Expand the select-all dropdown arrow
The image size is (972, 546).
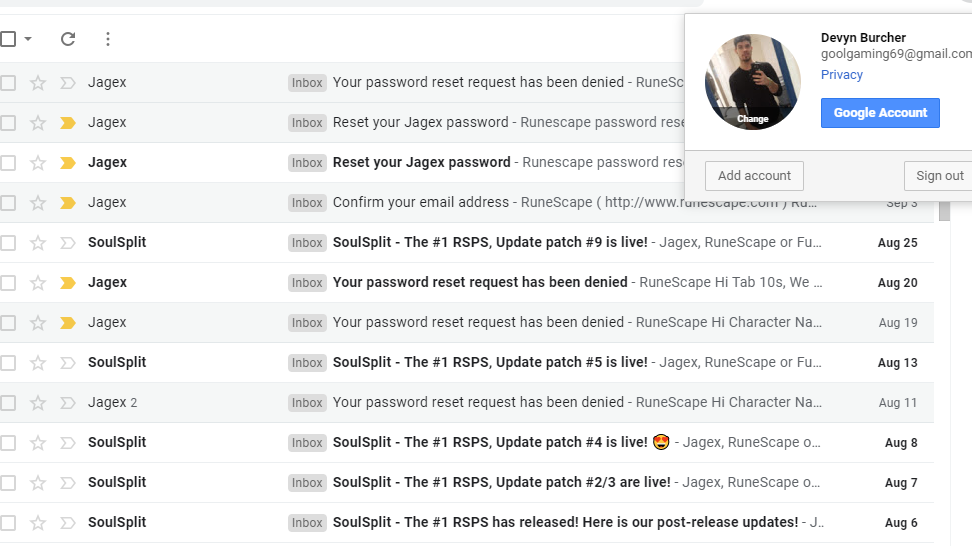tap(28, 39)
